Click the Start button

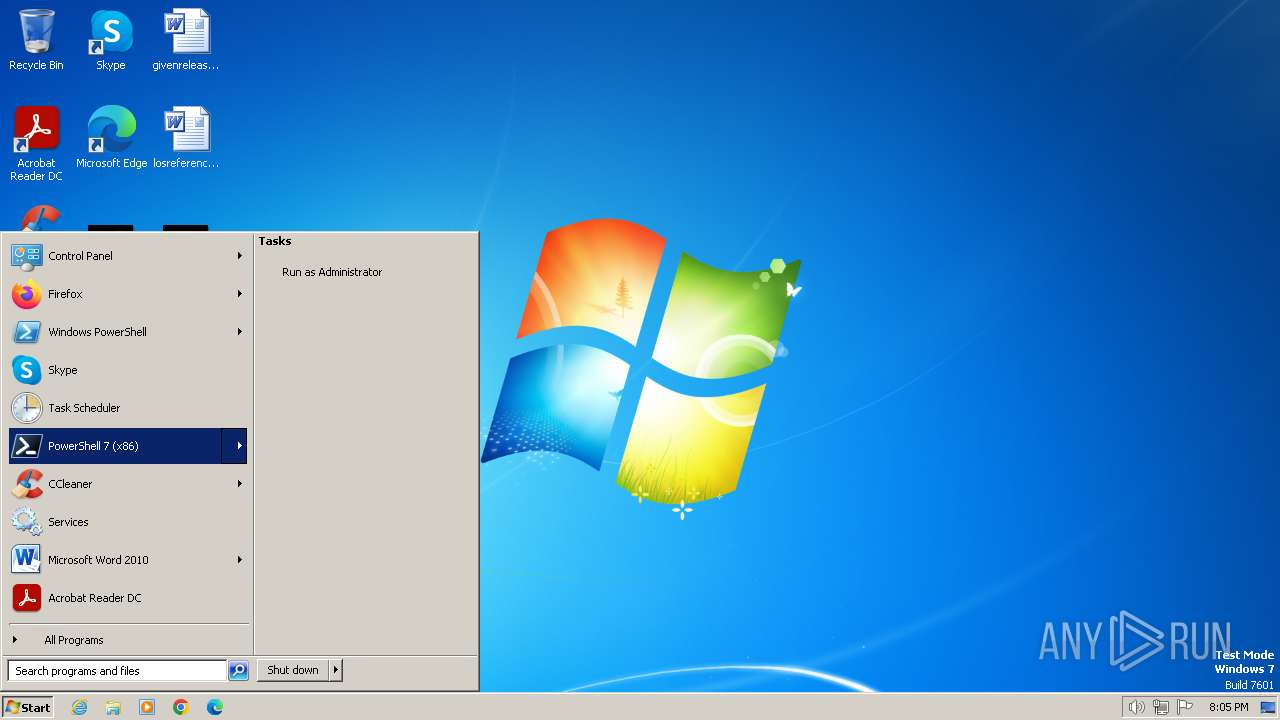28,707
